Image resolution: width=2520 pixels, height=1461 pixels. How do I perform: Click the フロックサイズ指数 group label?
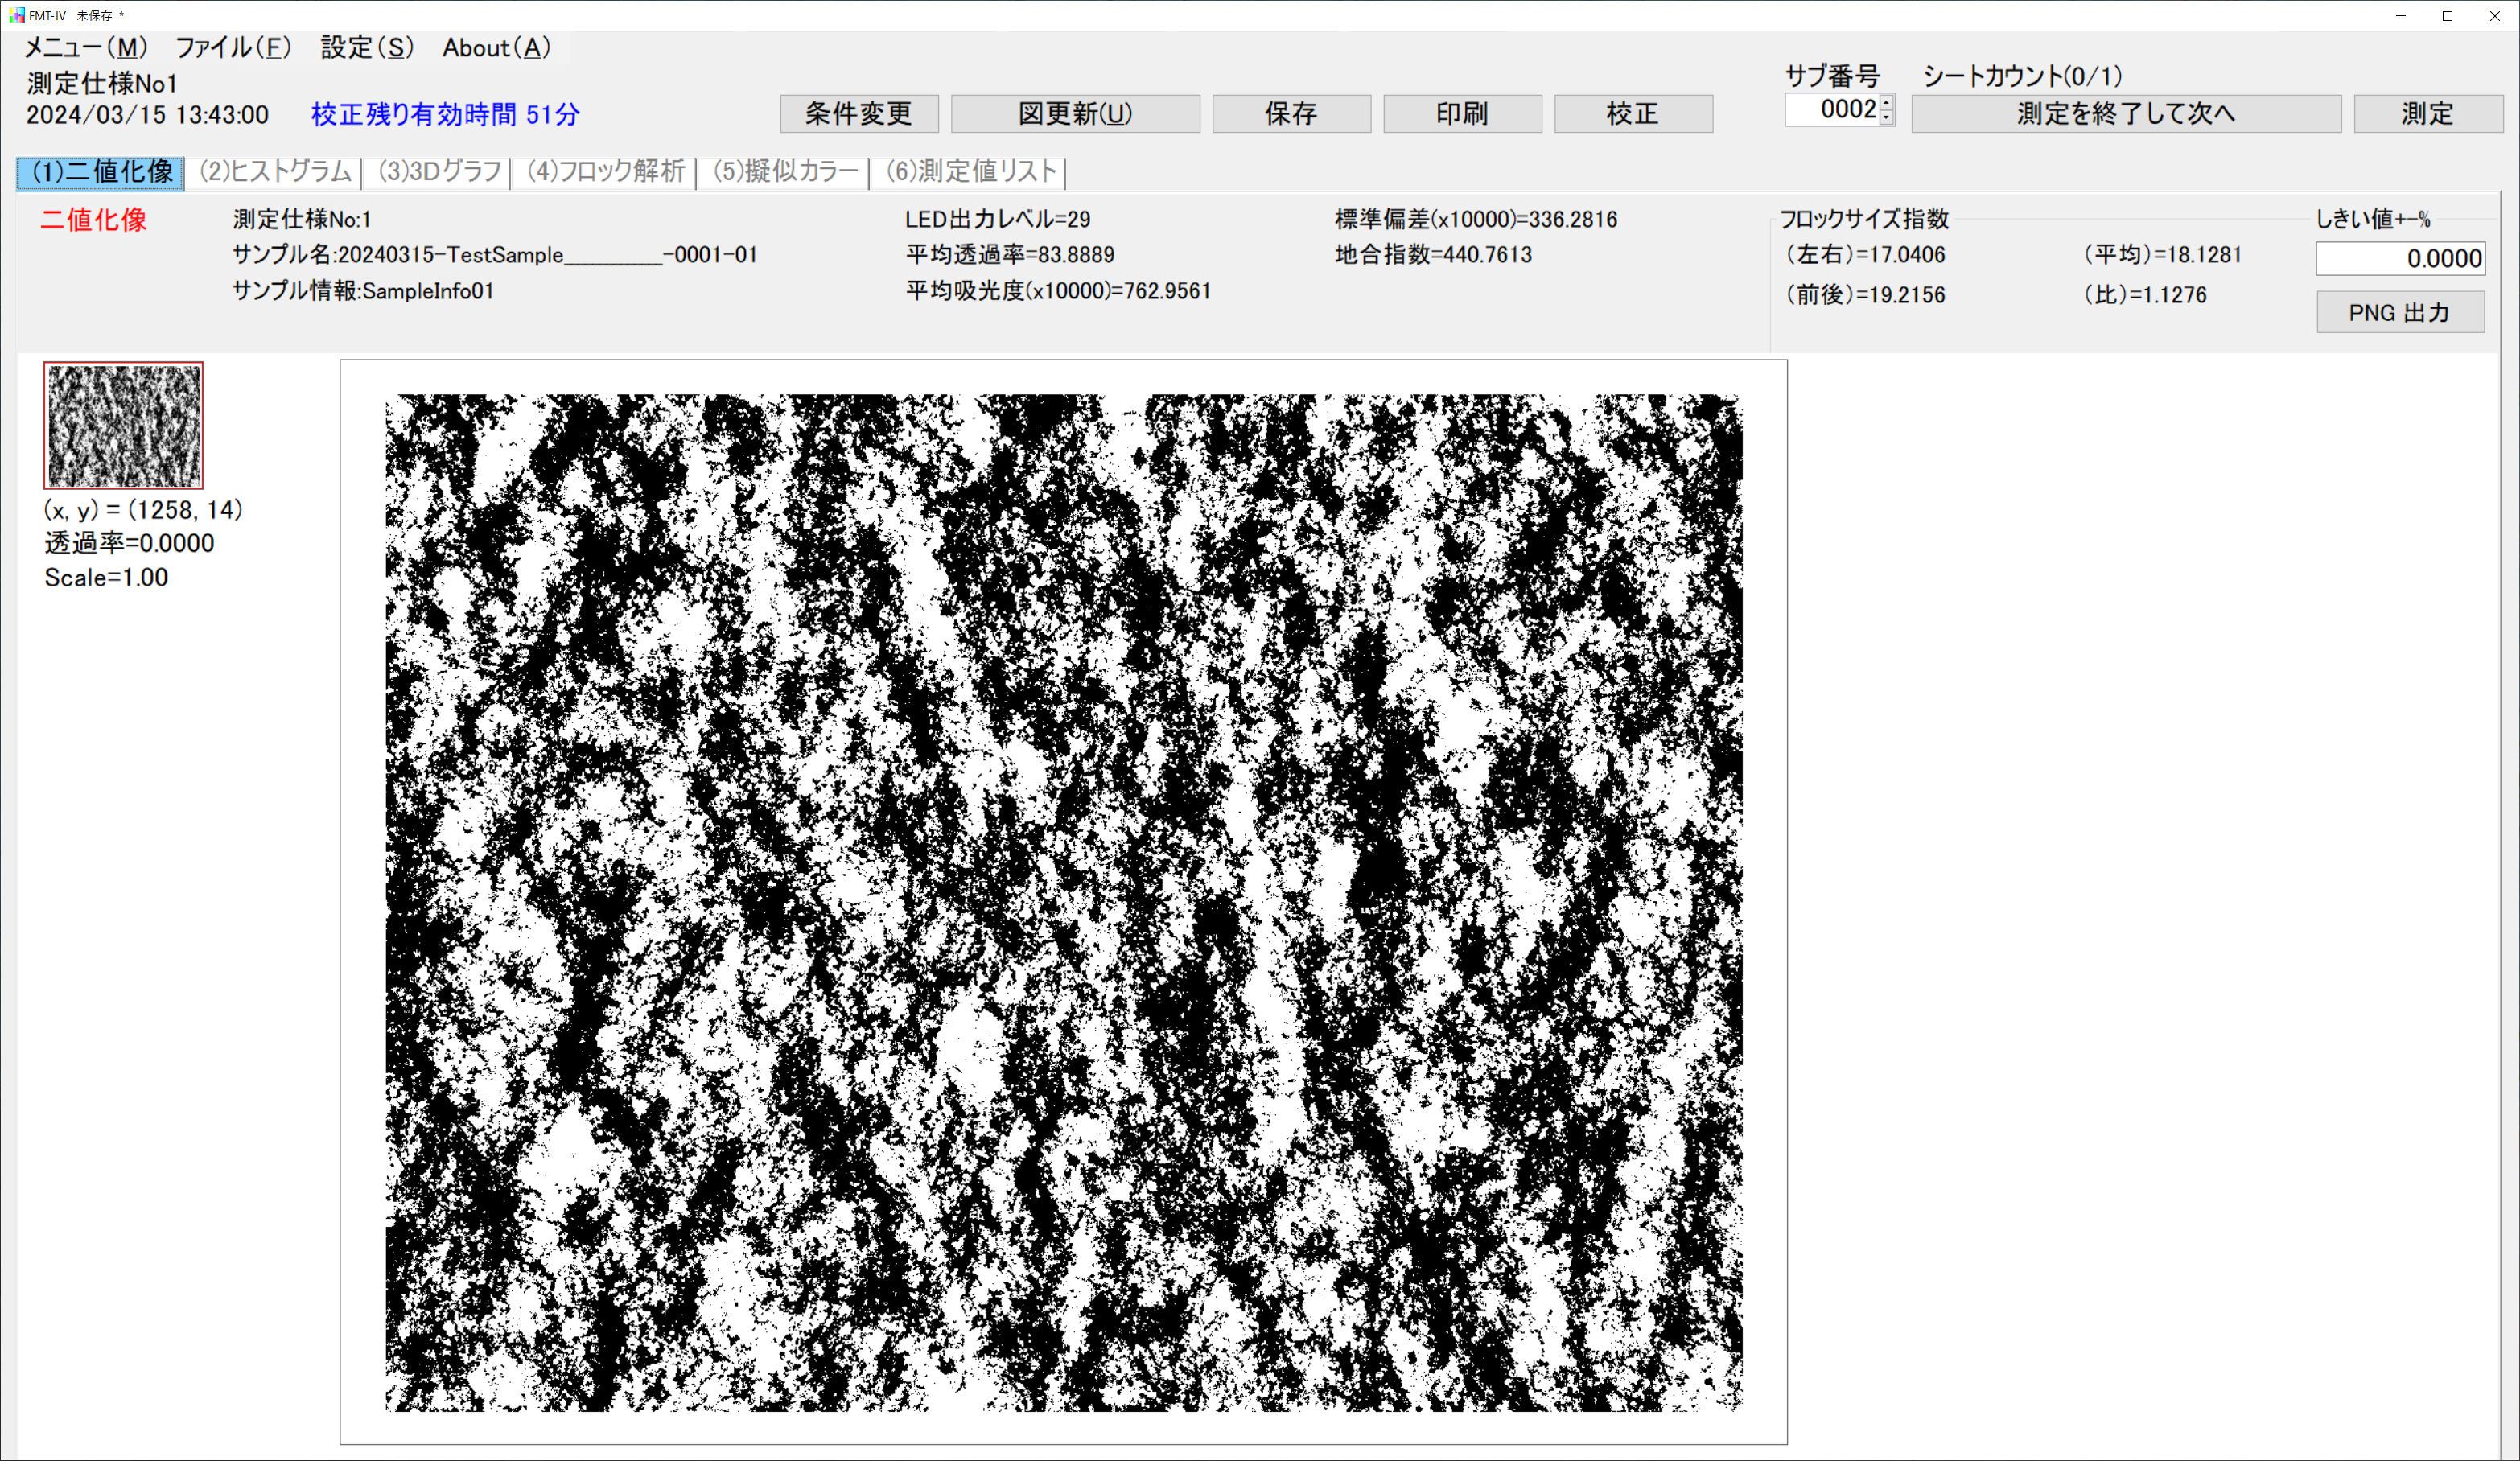(x=1864, y=219)
